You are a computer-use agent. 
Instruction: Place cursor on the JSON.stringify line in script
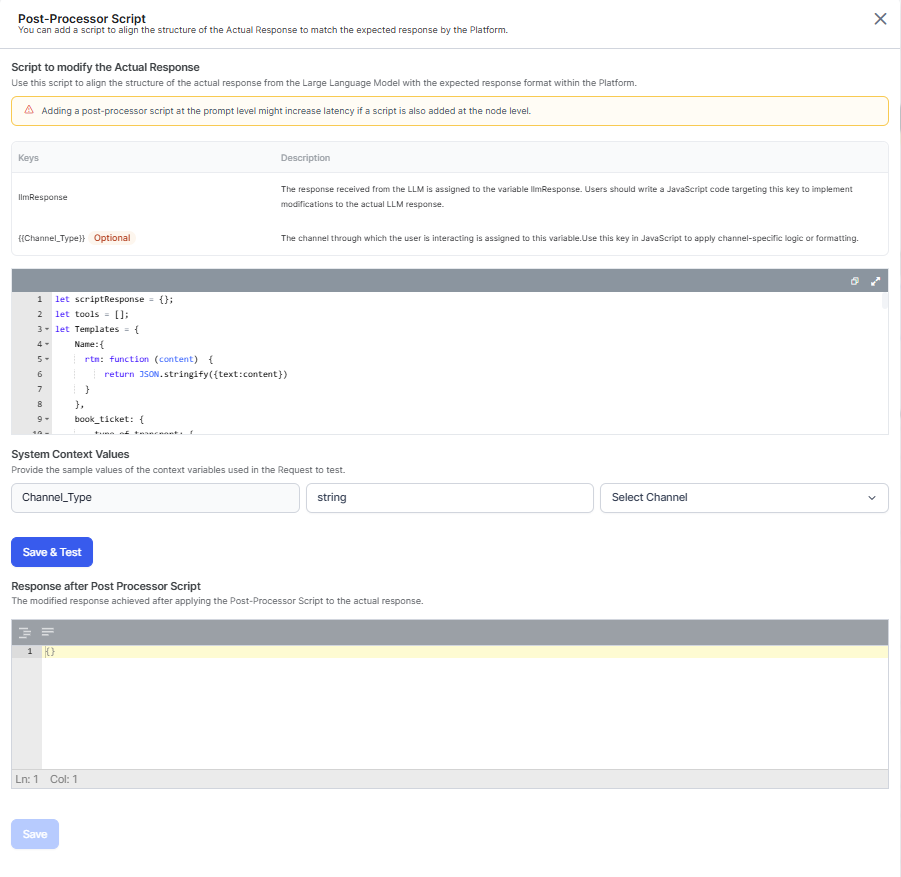click(x=195, y=374)
